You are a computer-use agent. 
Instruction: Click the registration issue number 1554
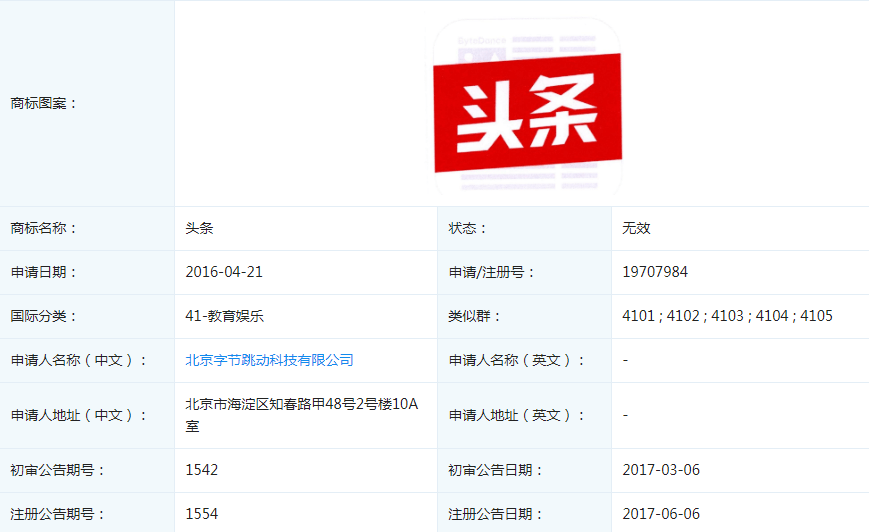coord(202,514)
